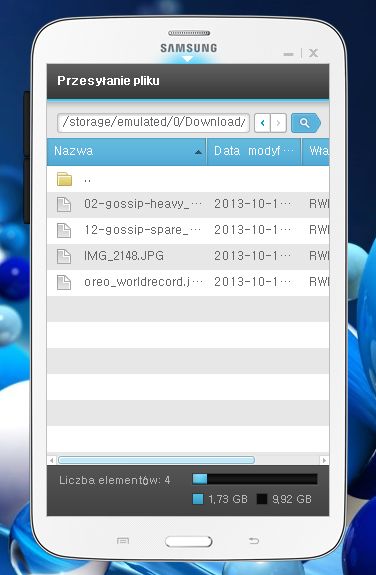Tap the tablet menu hardware key
Image resolution: width=376 pixels, height=575 pixels.
[123, 541]
